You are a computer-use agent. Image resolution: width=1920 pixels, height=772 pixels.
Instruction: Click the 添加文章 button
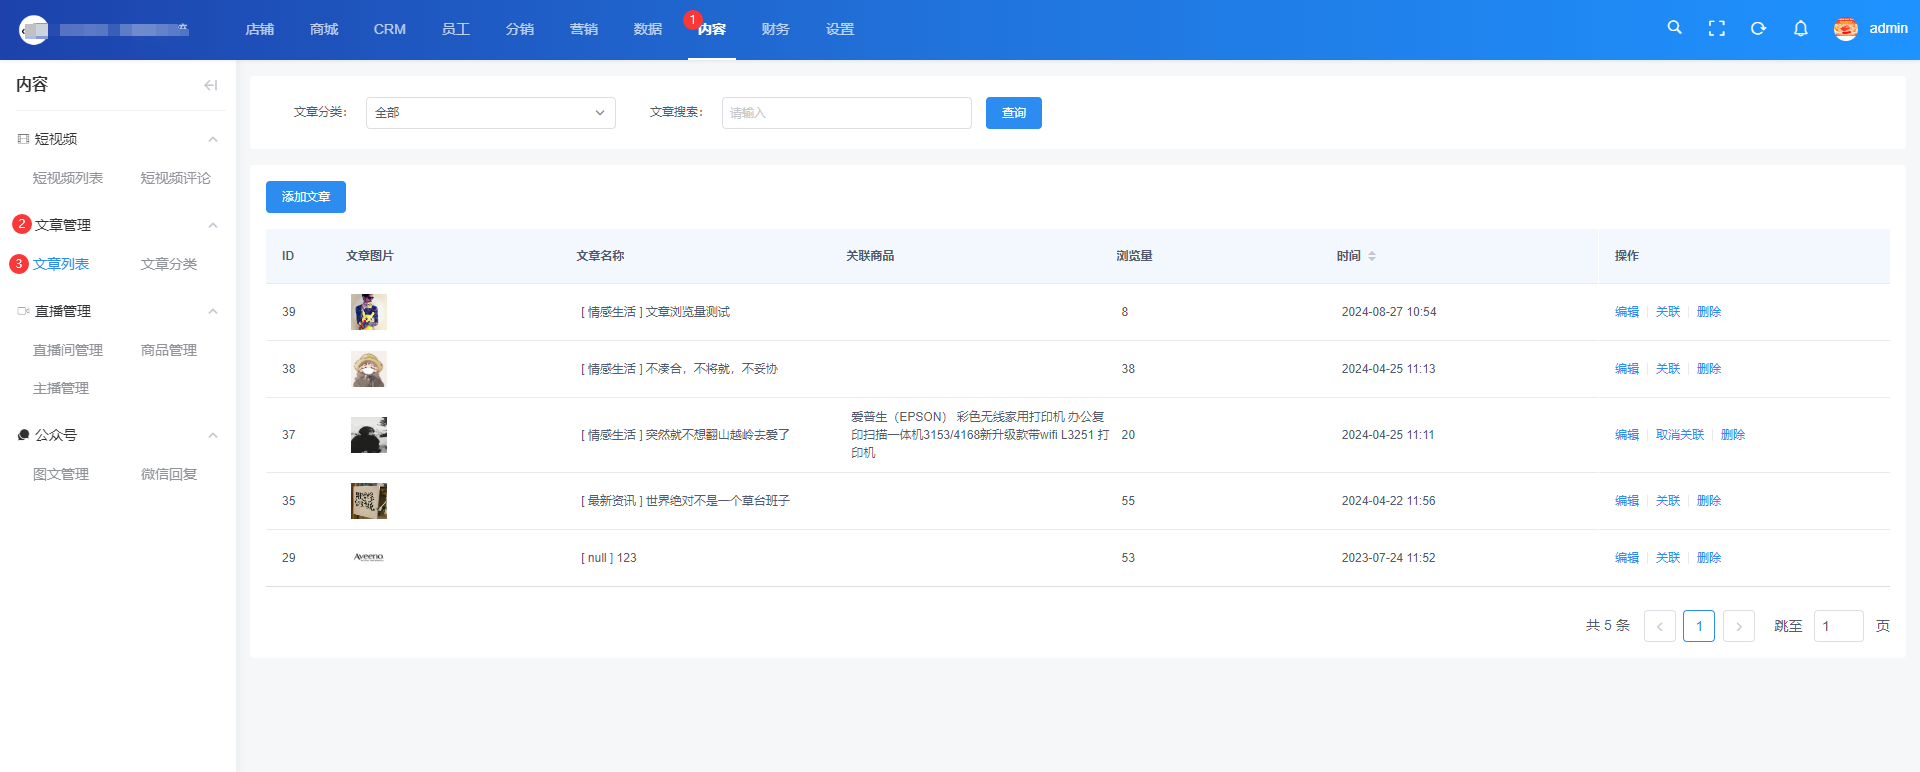(306, 197)
